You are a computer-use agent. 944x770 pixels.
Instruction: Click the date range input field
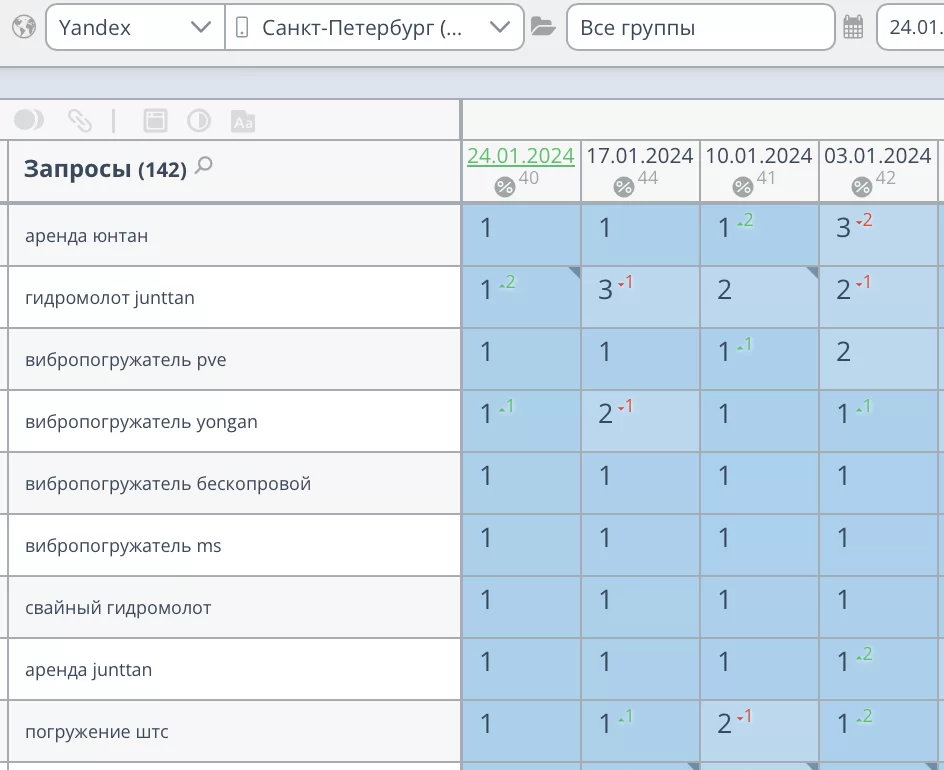(x=912, y=28)
